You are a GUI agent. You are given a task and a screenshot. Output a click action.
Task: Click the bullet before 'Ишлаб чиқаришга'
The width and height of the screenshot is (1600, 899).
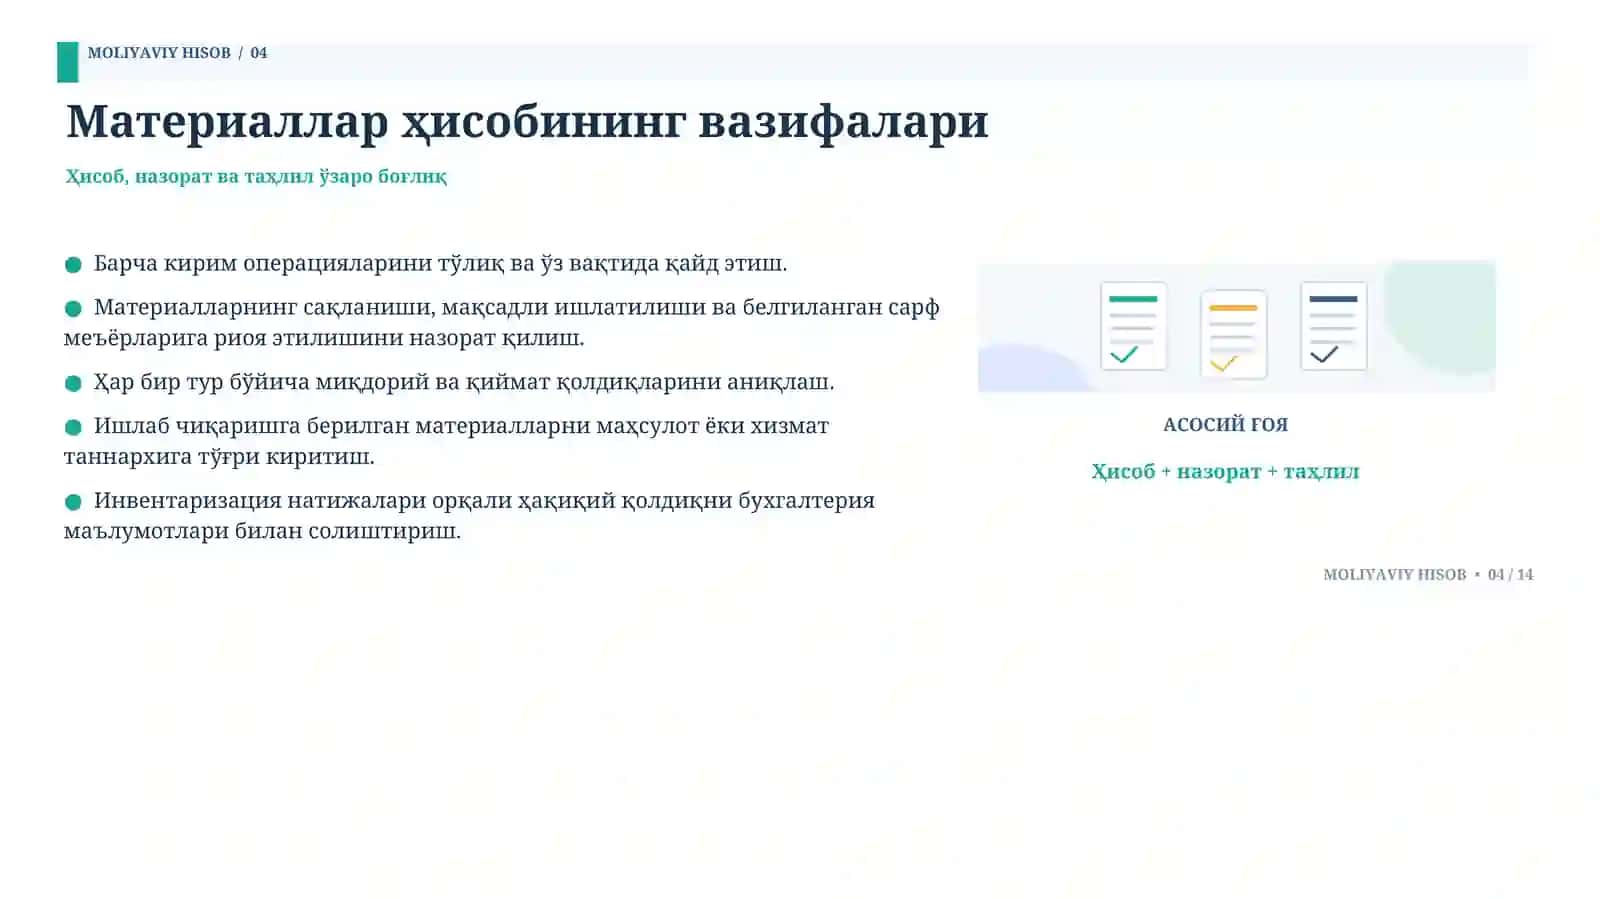(x=73, y=427)
